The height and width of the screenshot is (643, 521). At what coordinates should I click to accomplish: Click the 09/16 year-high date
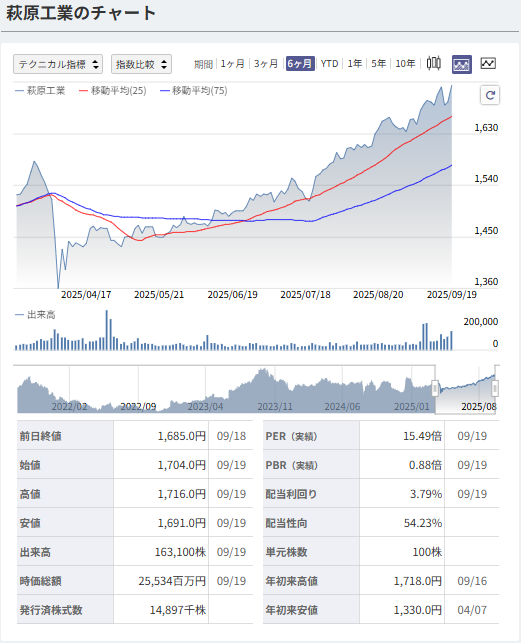tap(472, 581)
